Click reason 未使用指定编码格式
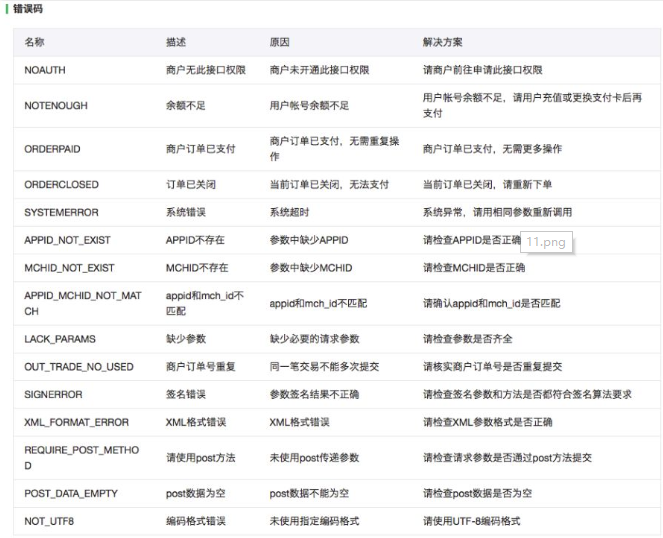Screen dimensions: 663x538 pos(315,522)
